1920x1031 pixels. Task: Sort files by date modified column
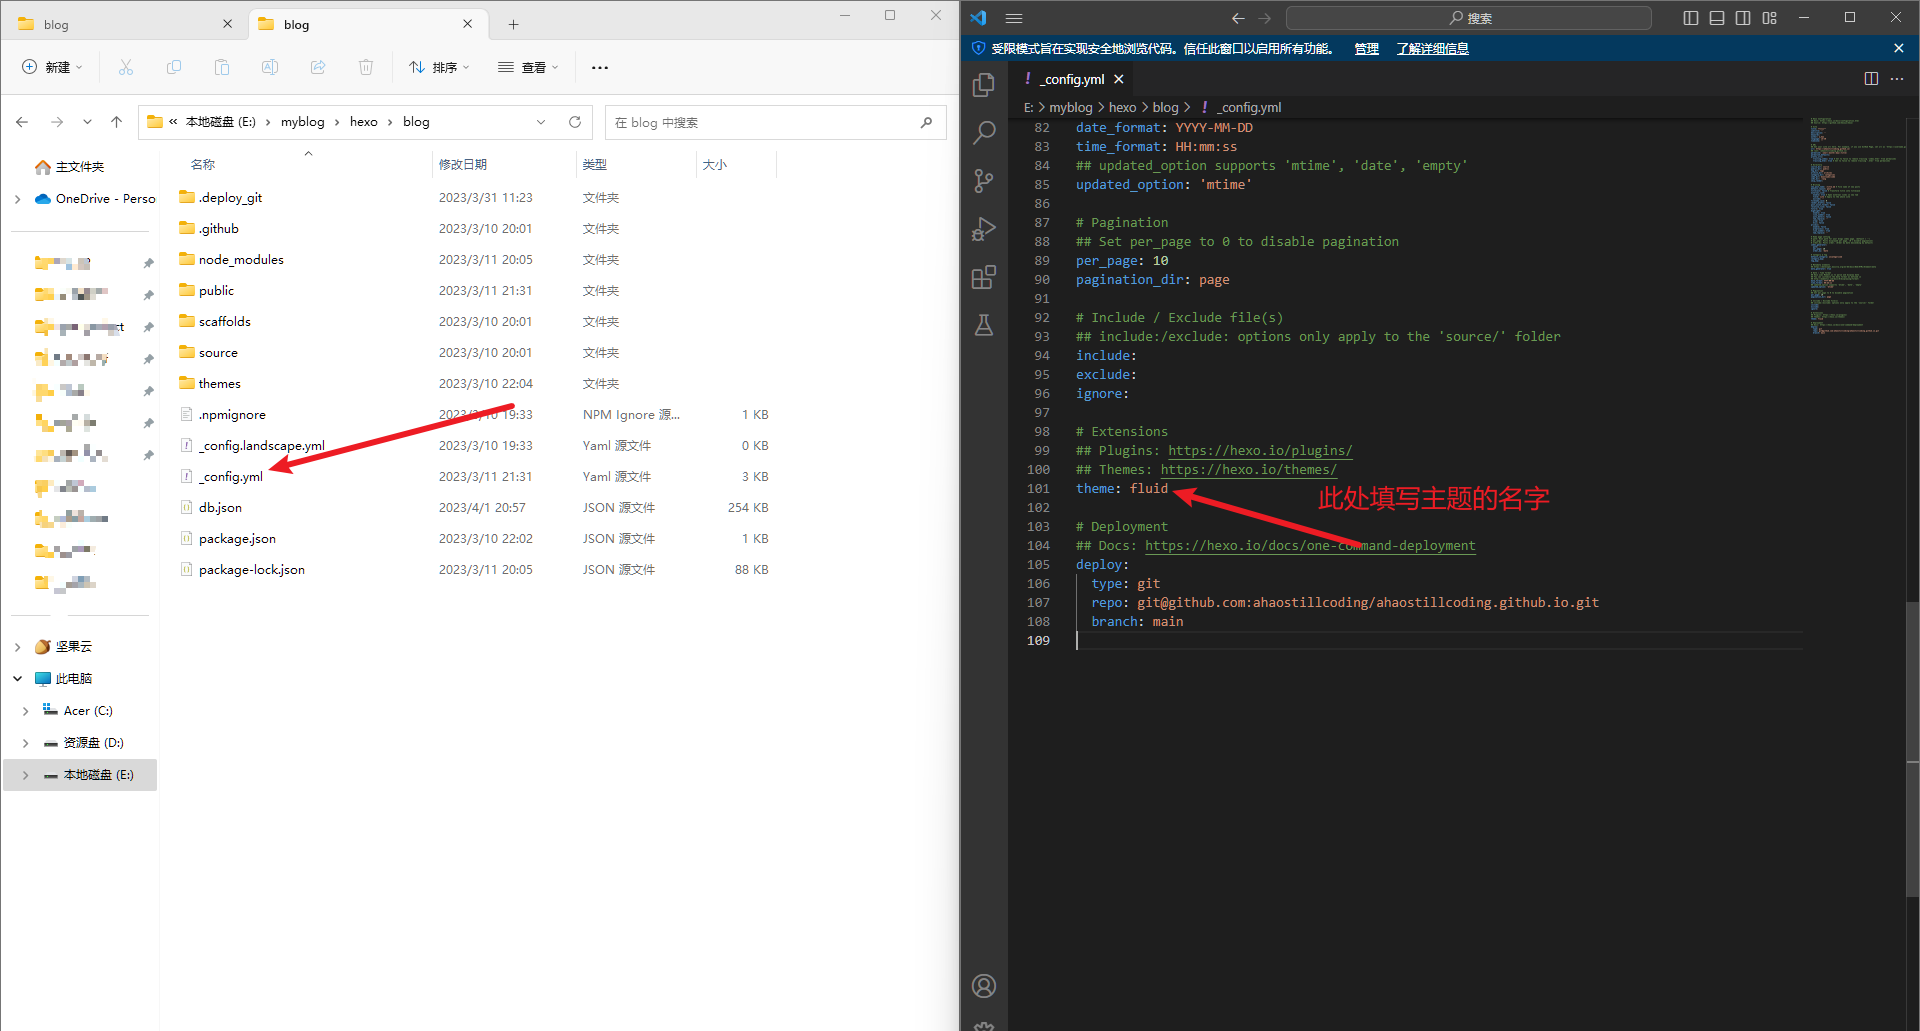(463, 164)
